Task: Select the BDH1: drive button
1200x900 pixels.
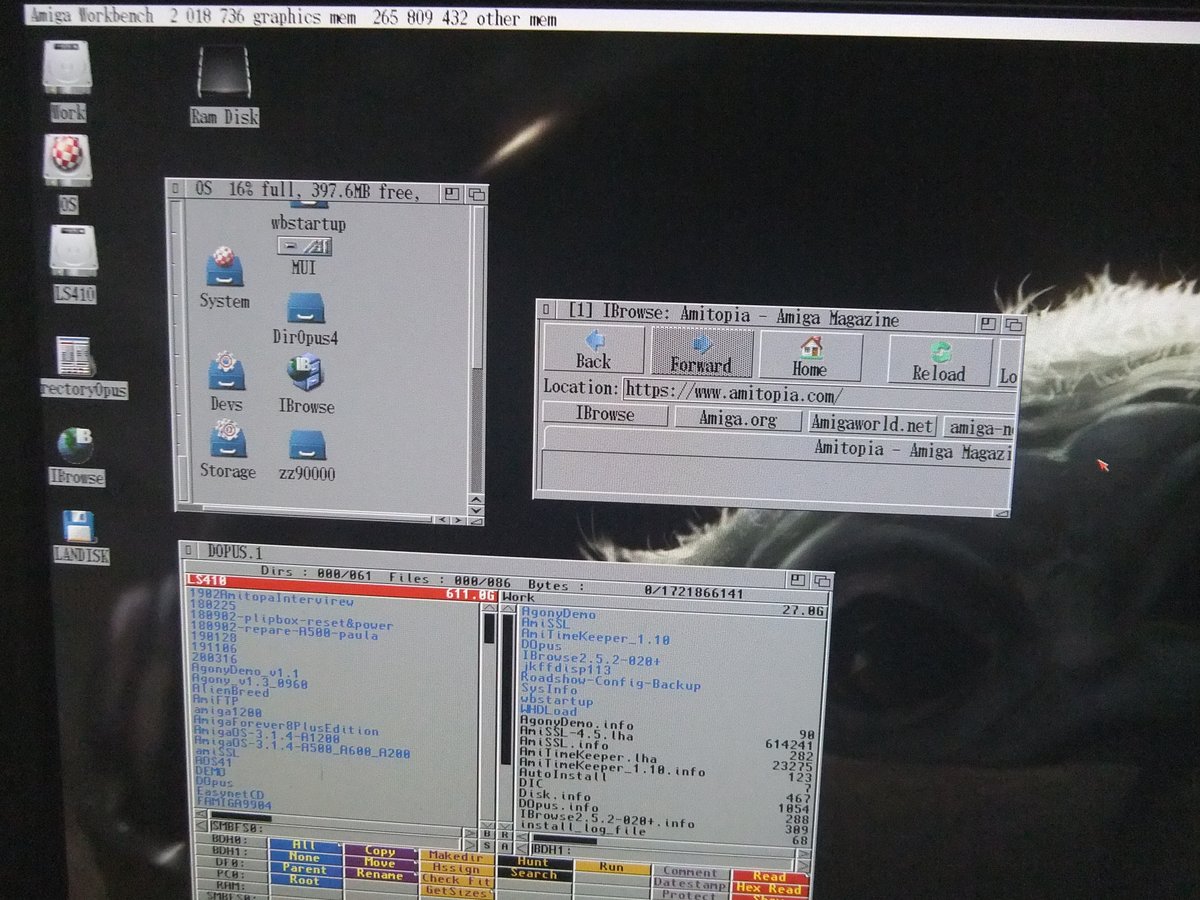Action: [230, 851]
